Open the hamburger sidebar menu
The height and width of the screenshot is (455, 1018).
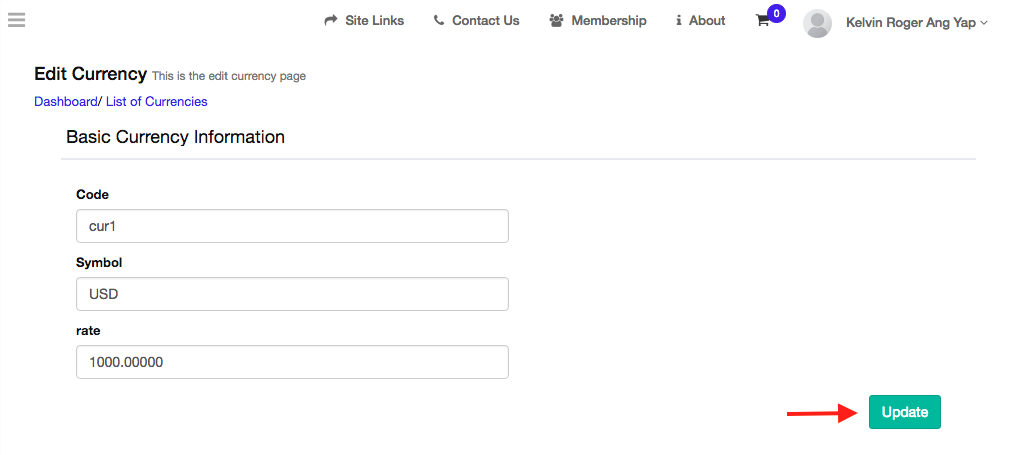(x=16, y=20)
